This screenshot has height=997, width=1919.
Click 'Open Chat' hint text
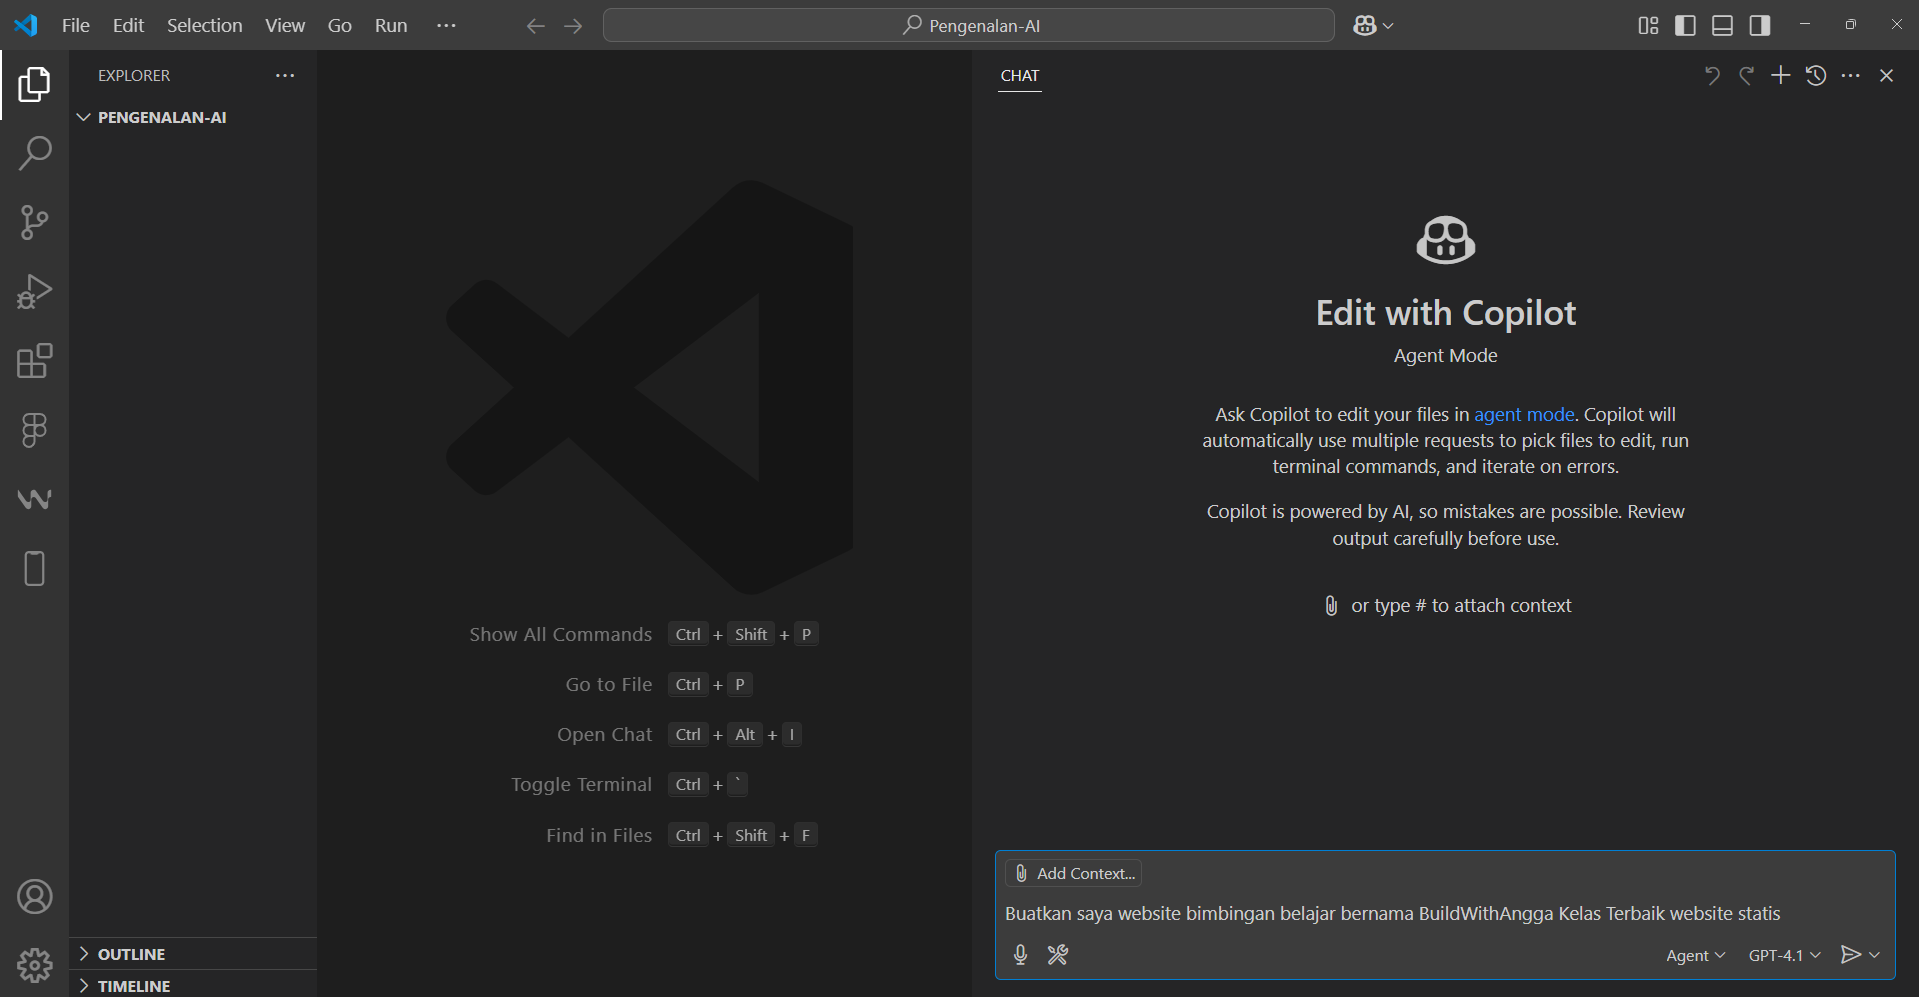(604, 734)
